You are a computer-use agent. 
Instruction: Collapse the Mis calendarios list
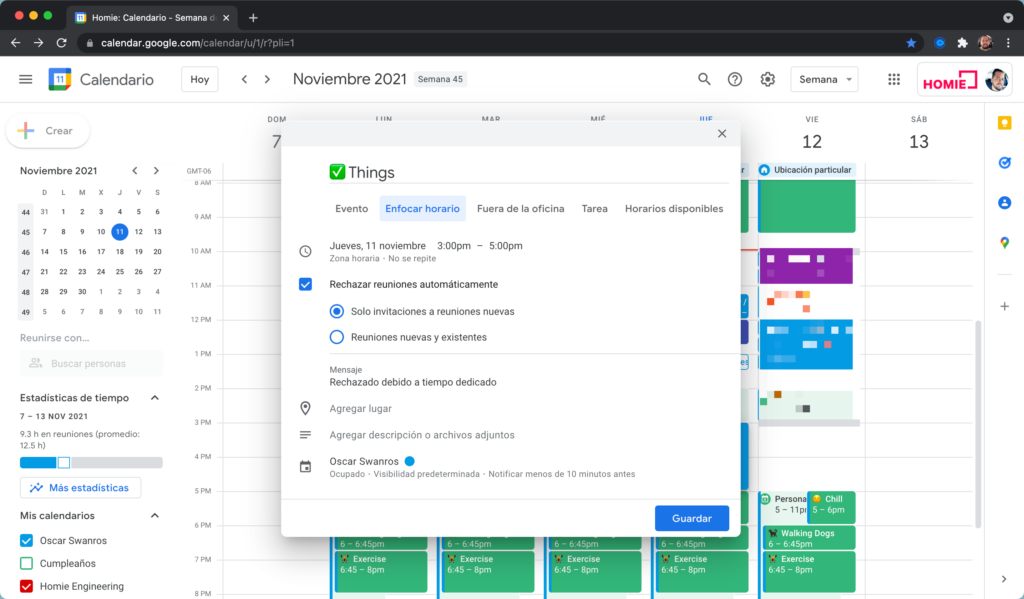[155, 515]
